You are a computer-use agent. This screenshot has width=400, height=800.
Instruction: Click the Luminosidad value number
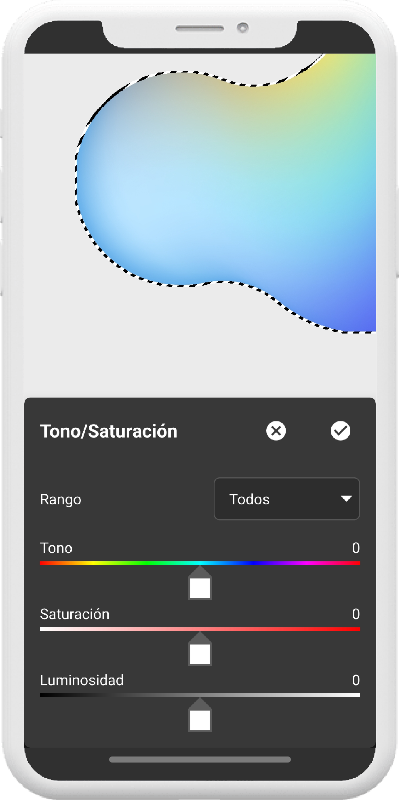click(x=356, y=680)
